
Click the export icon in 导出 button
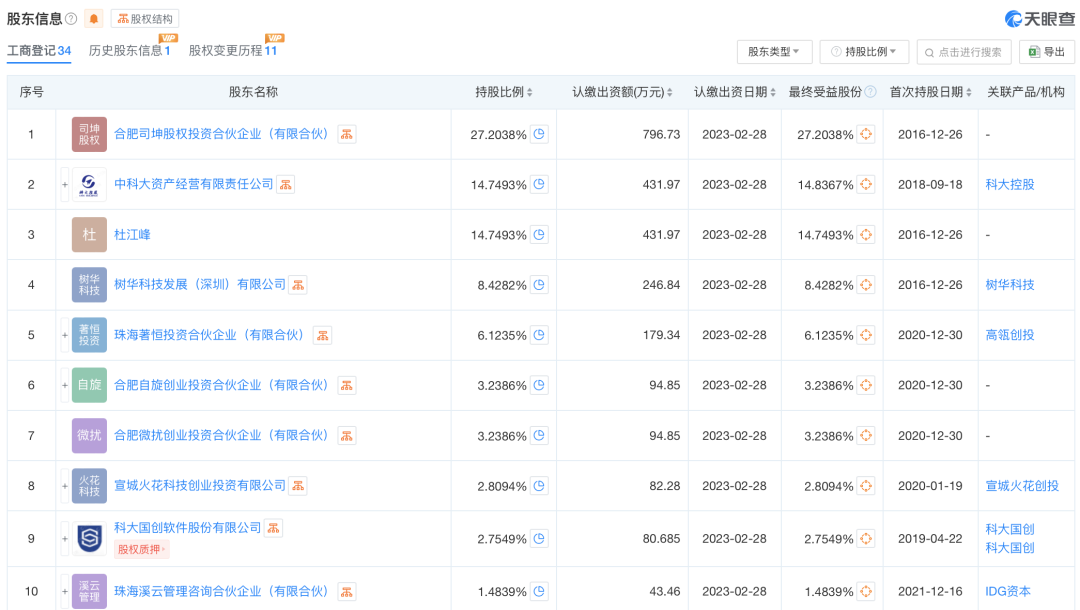coord(1033,51)
